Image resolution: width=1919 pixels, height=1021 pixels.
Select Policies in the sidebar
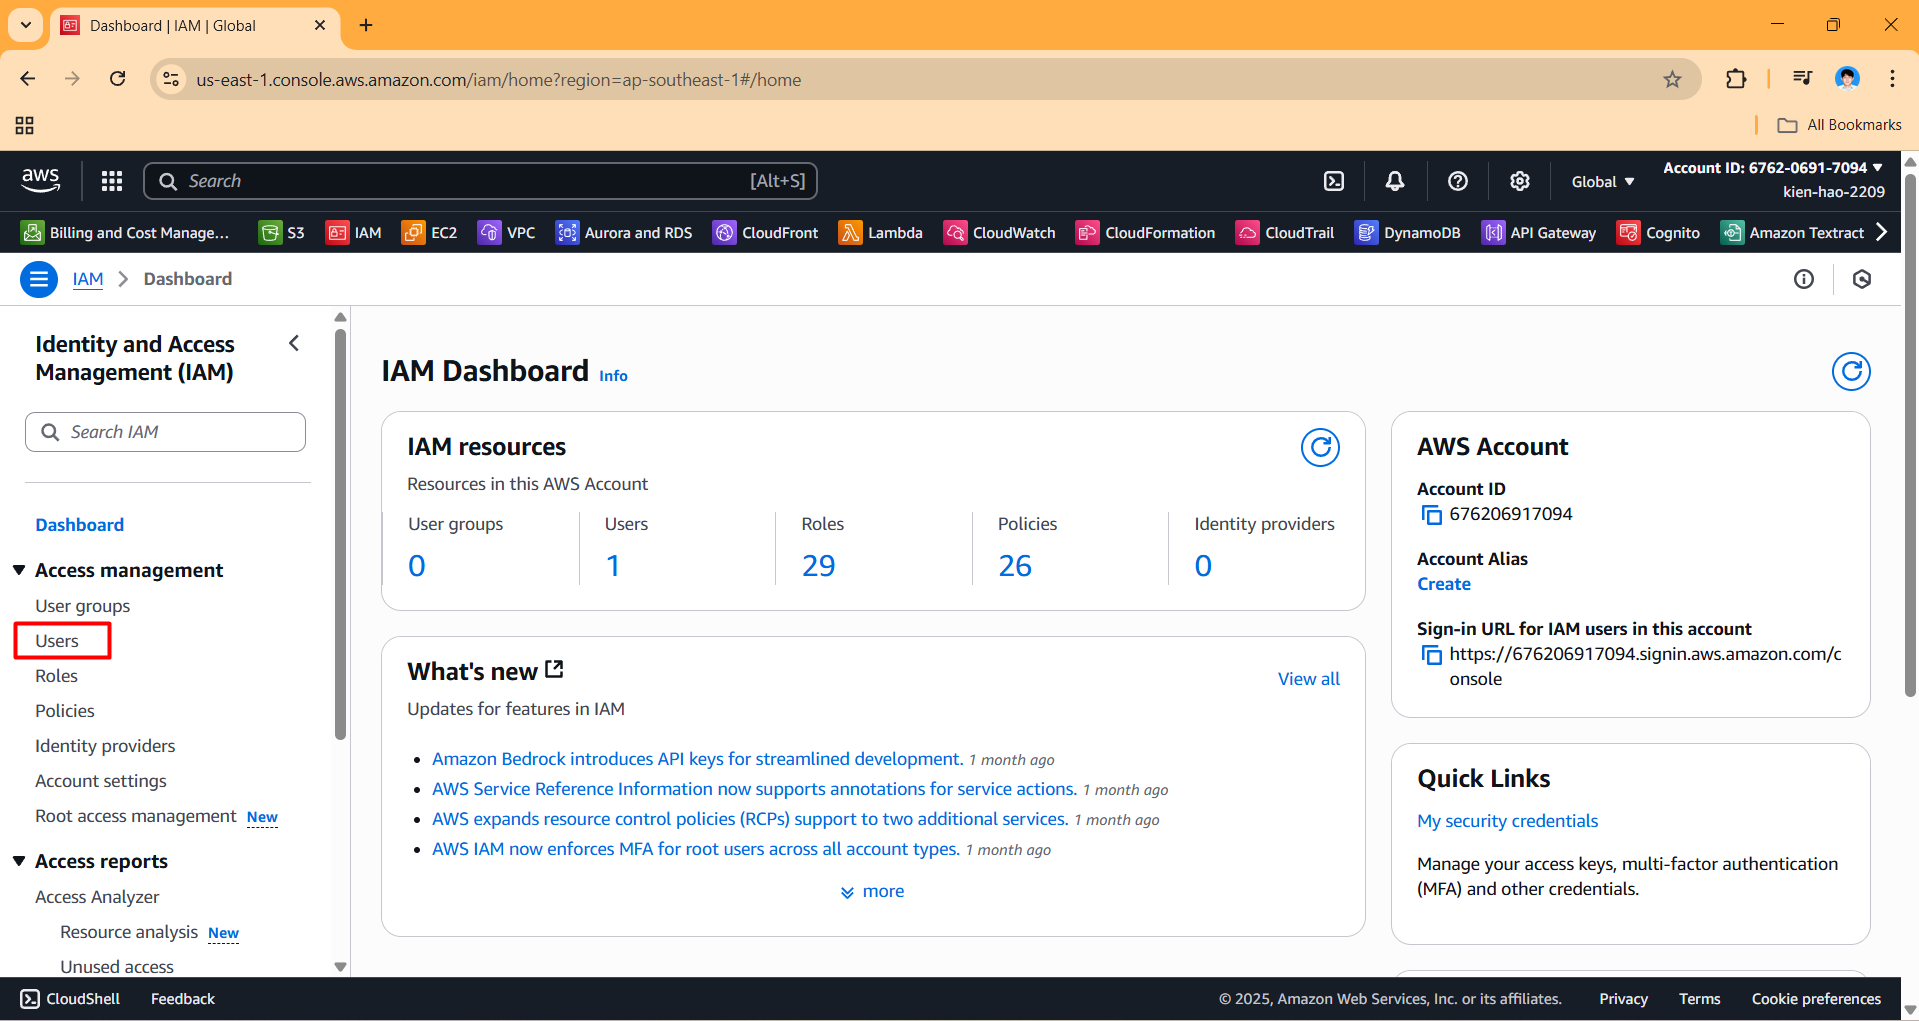[65, 711]
